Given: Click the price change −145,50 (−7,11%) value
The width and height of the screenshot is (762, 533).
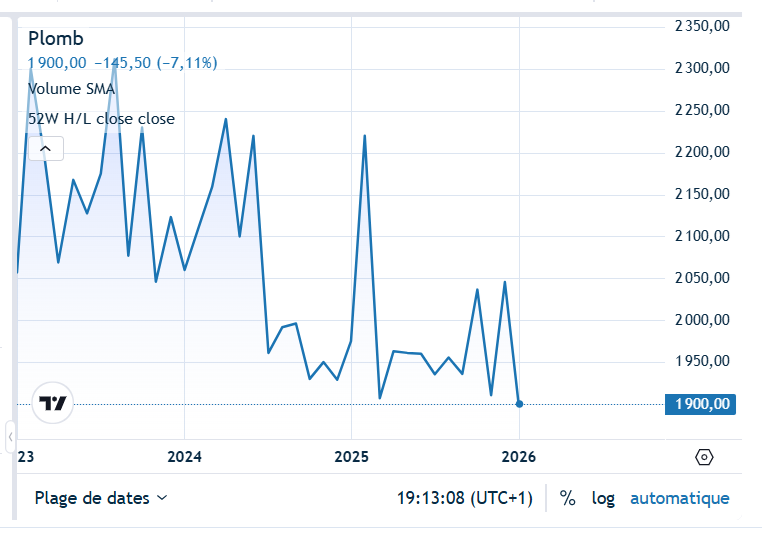Looking at the screenshot, I should (x=156, y=63).
